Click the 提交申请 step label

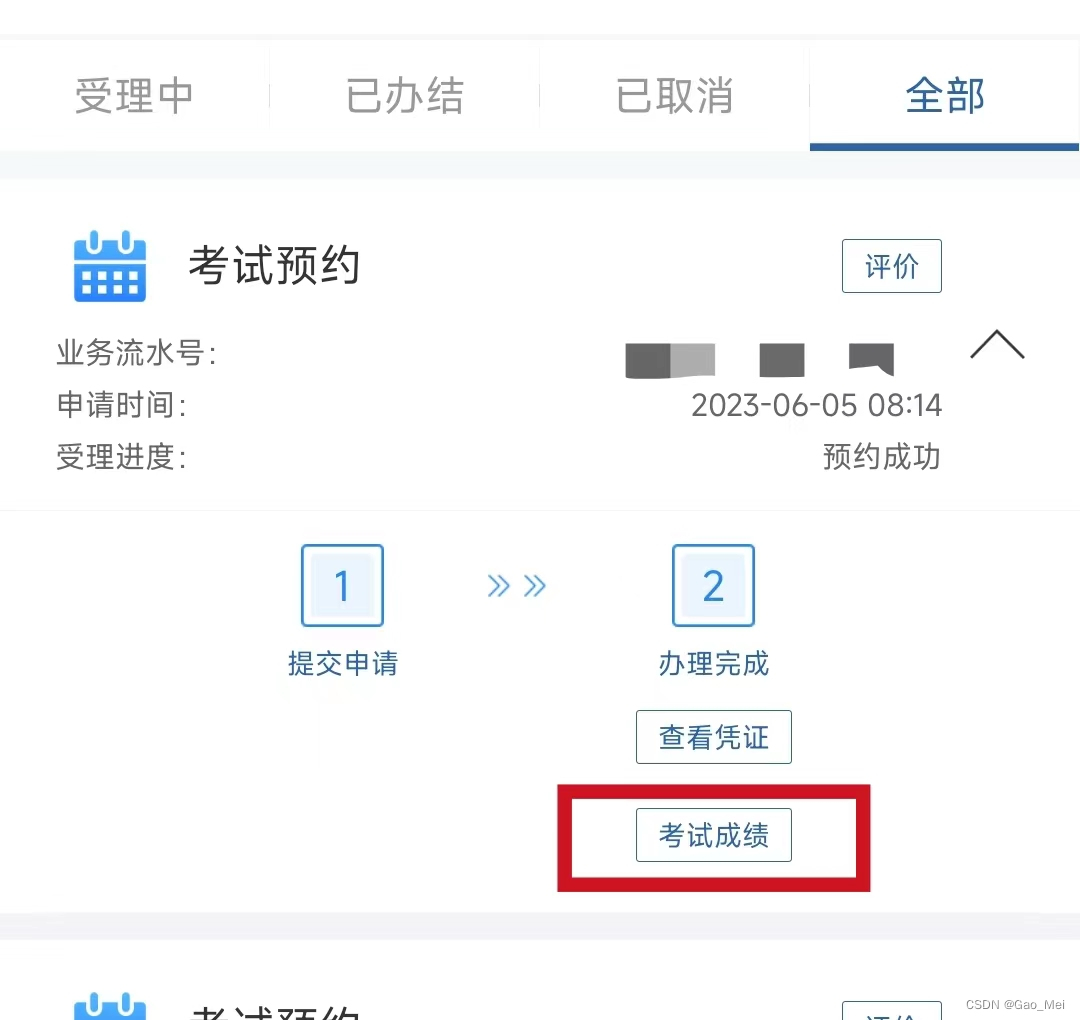[x=342, y=663]
